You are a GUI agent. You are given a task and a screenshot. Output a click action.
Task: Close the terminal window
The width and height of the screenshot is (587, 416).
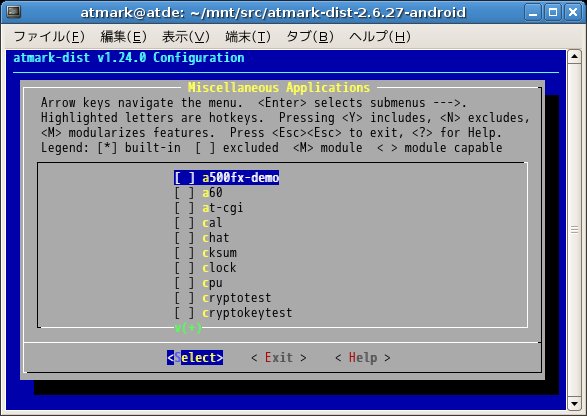(573, 12)
